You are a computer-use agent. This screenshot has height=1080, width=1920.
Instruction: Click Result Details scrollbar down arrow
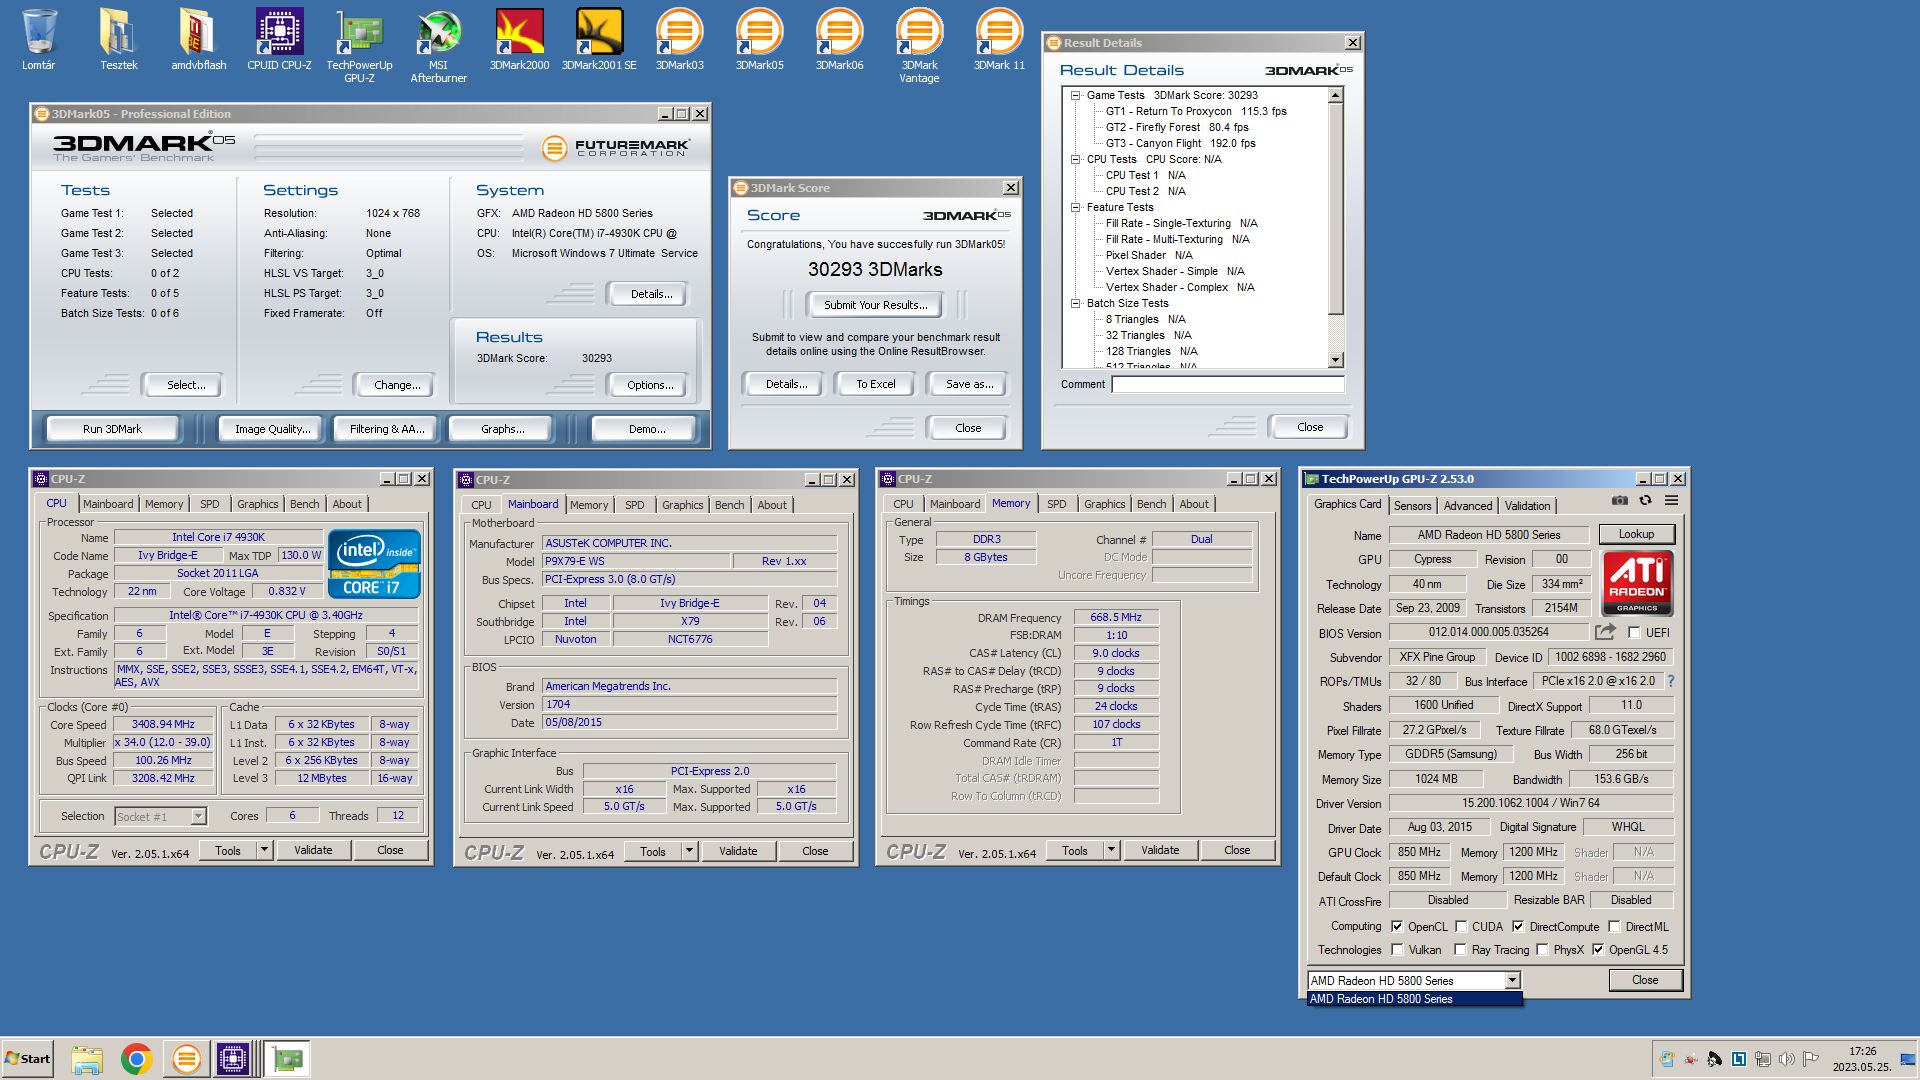[1335, 360]
